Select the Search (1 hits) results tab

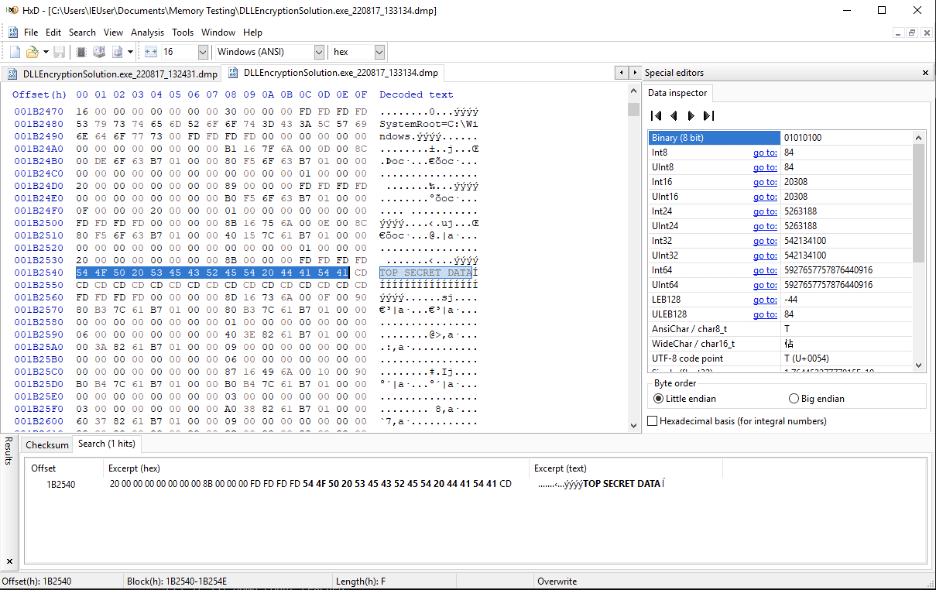[107, 444]
